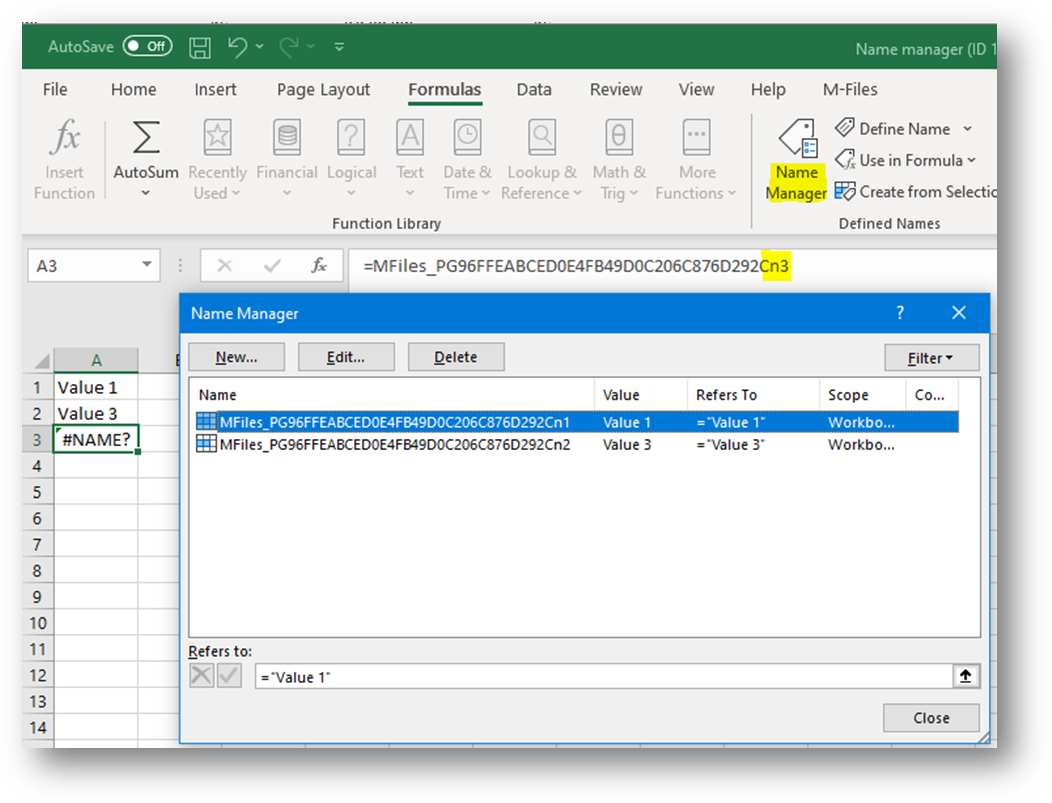The width and height of the screenshot is (1052, 803).
Task: Toggle the AutoSave switch
Action: [x=148, y=46]
